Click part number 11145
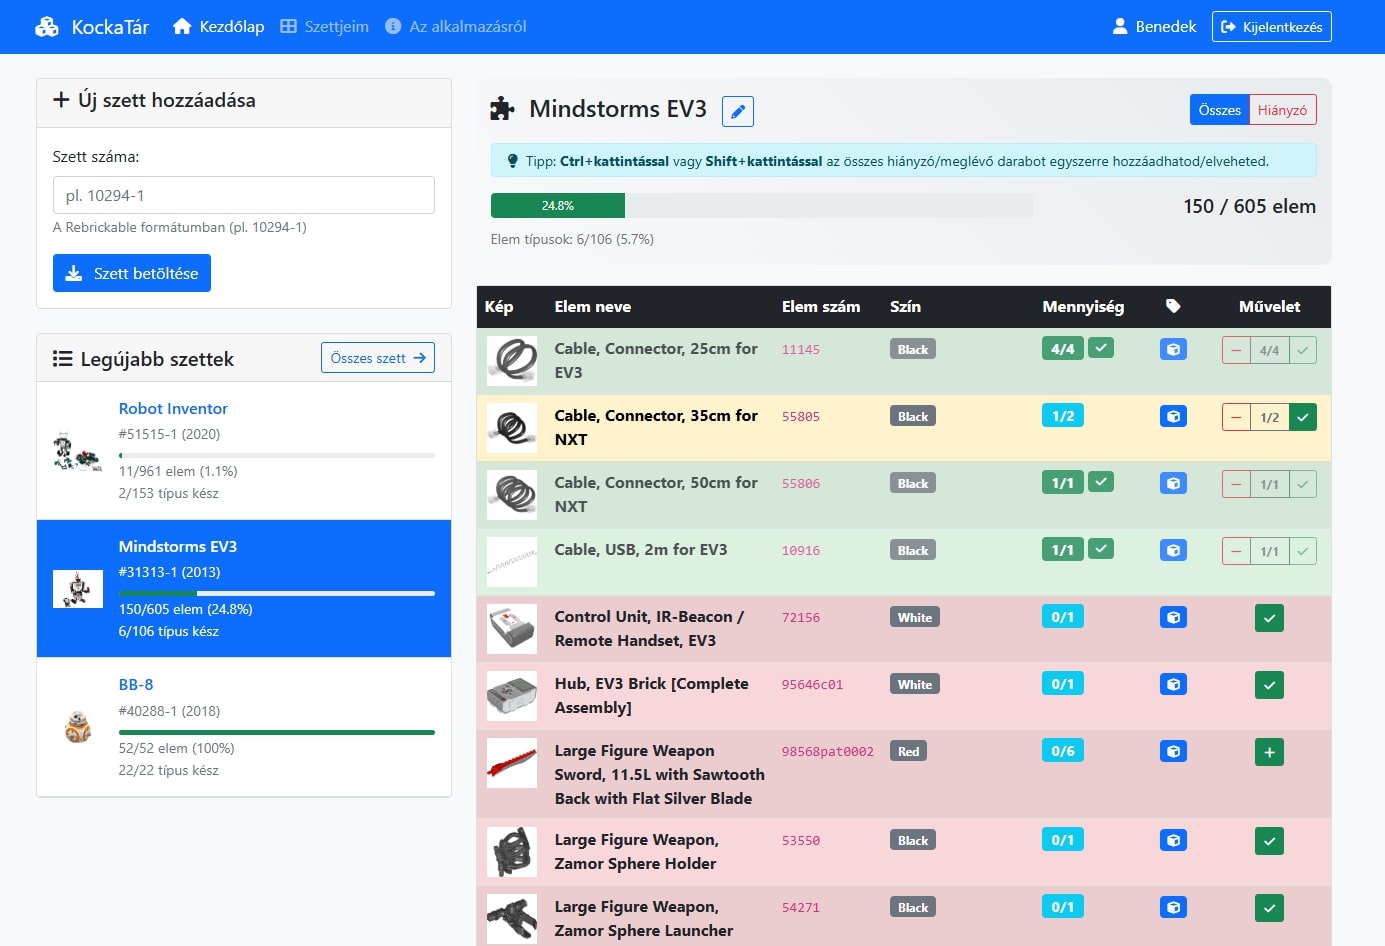Image resolution: width=1385 pixels, height=946 pixels. 801,350
